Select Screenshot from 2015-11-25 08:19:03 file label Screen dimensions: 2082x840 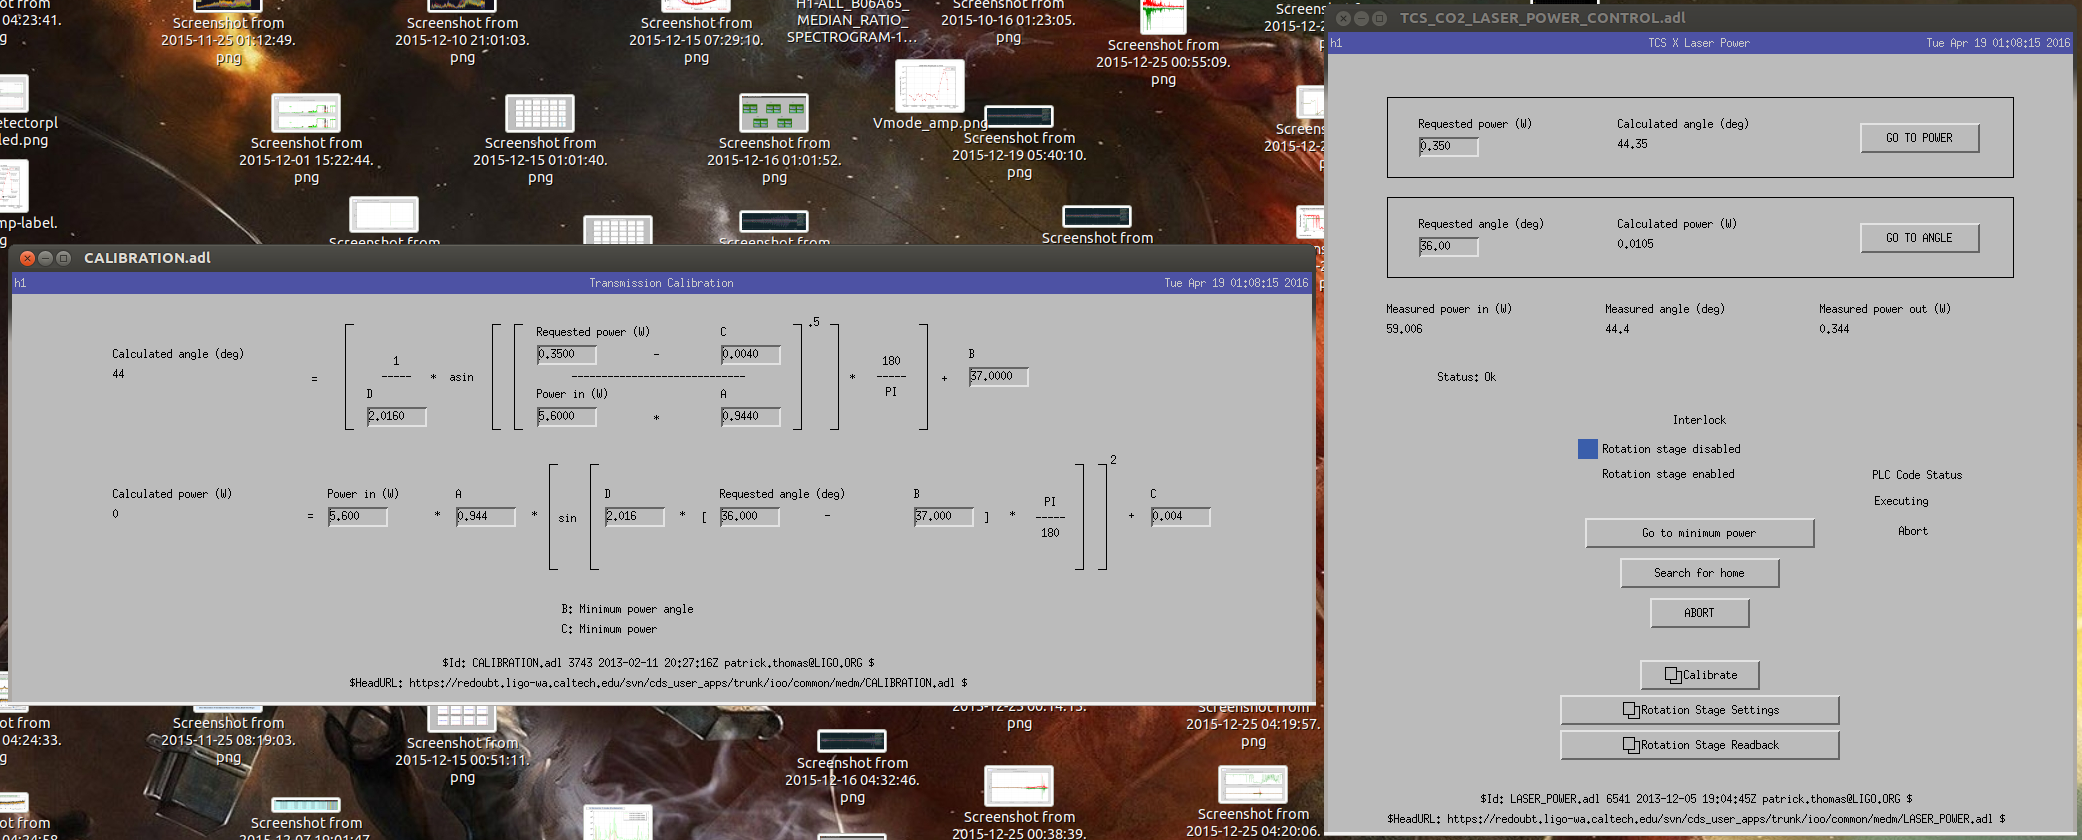tap(228, 740)
